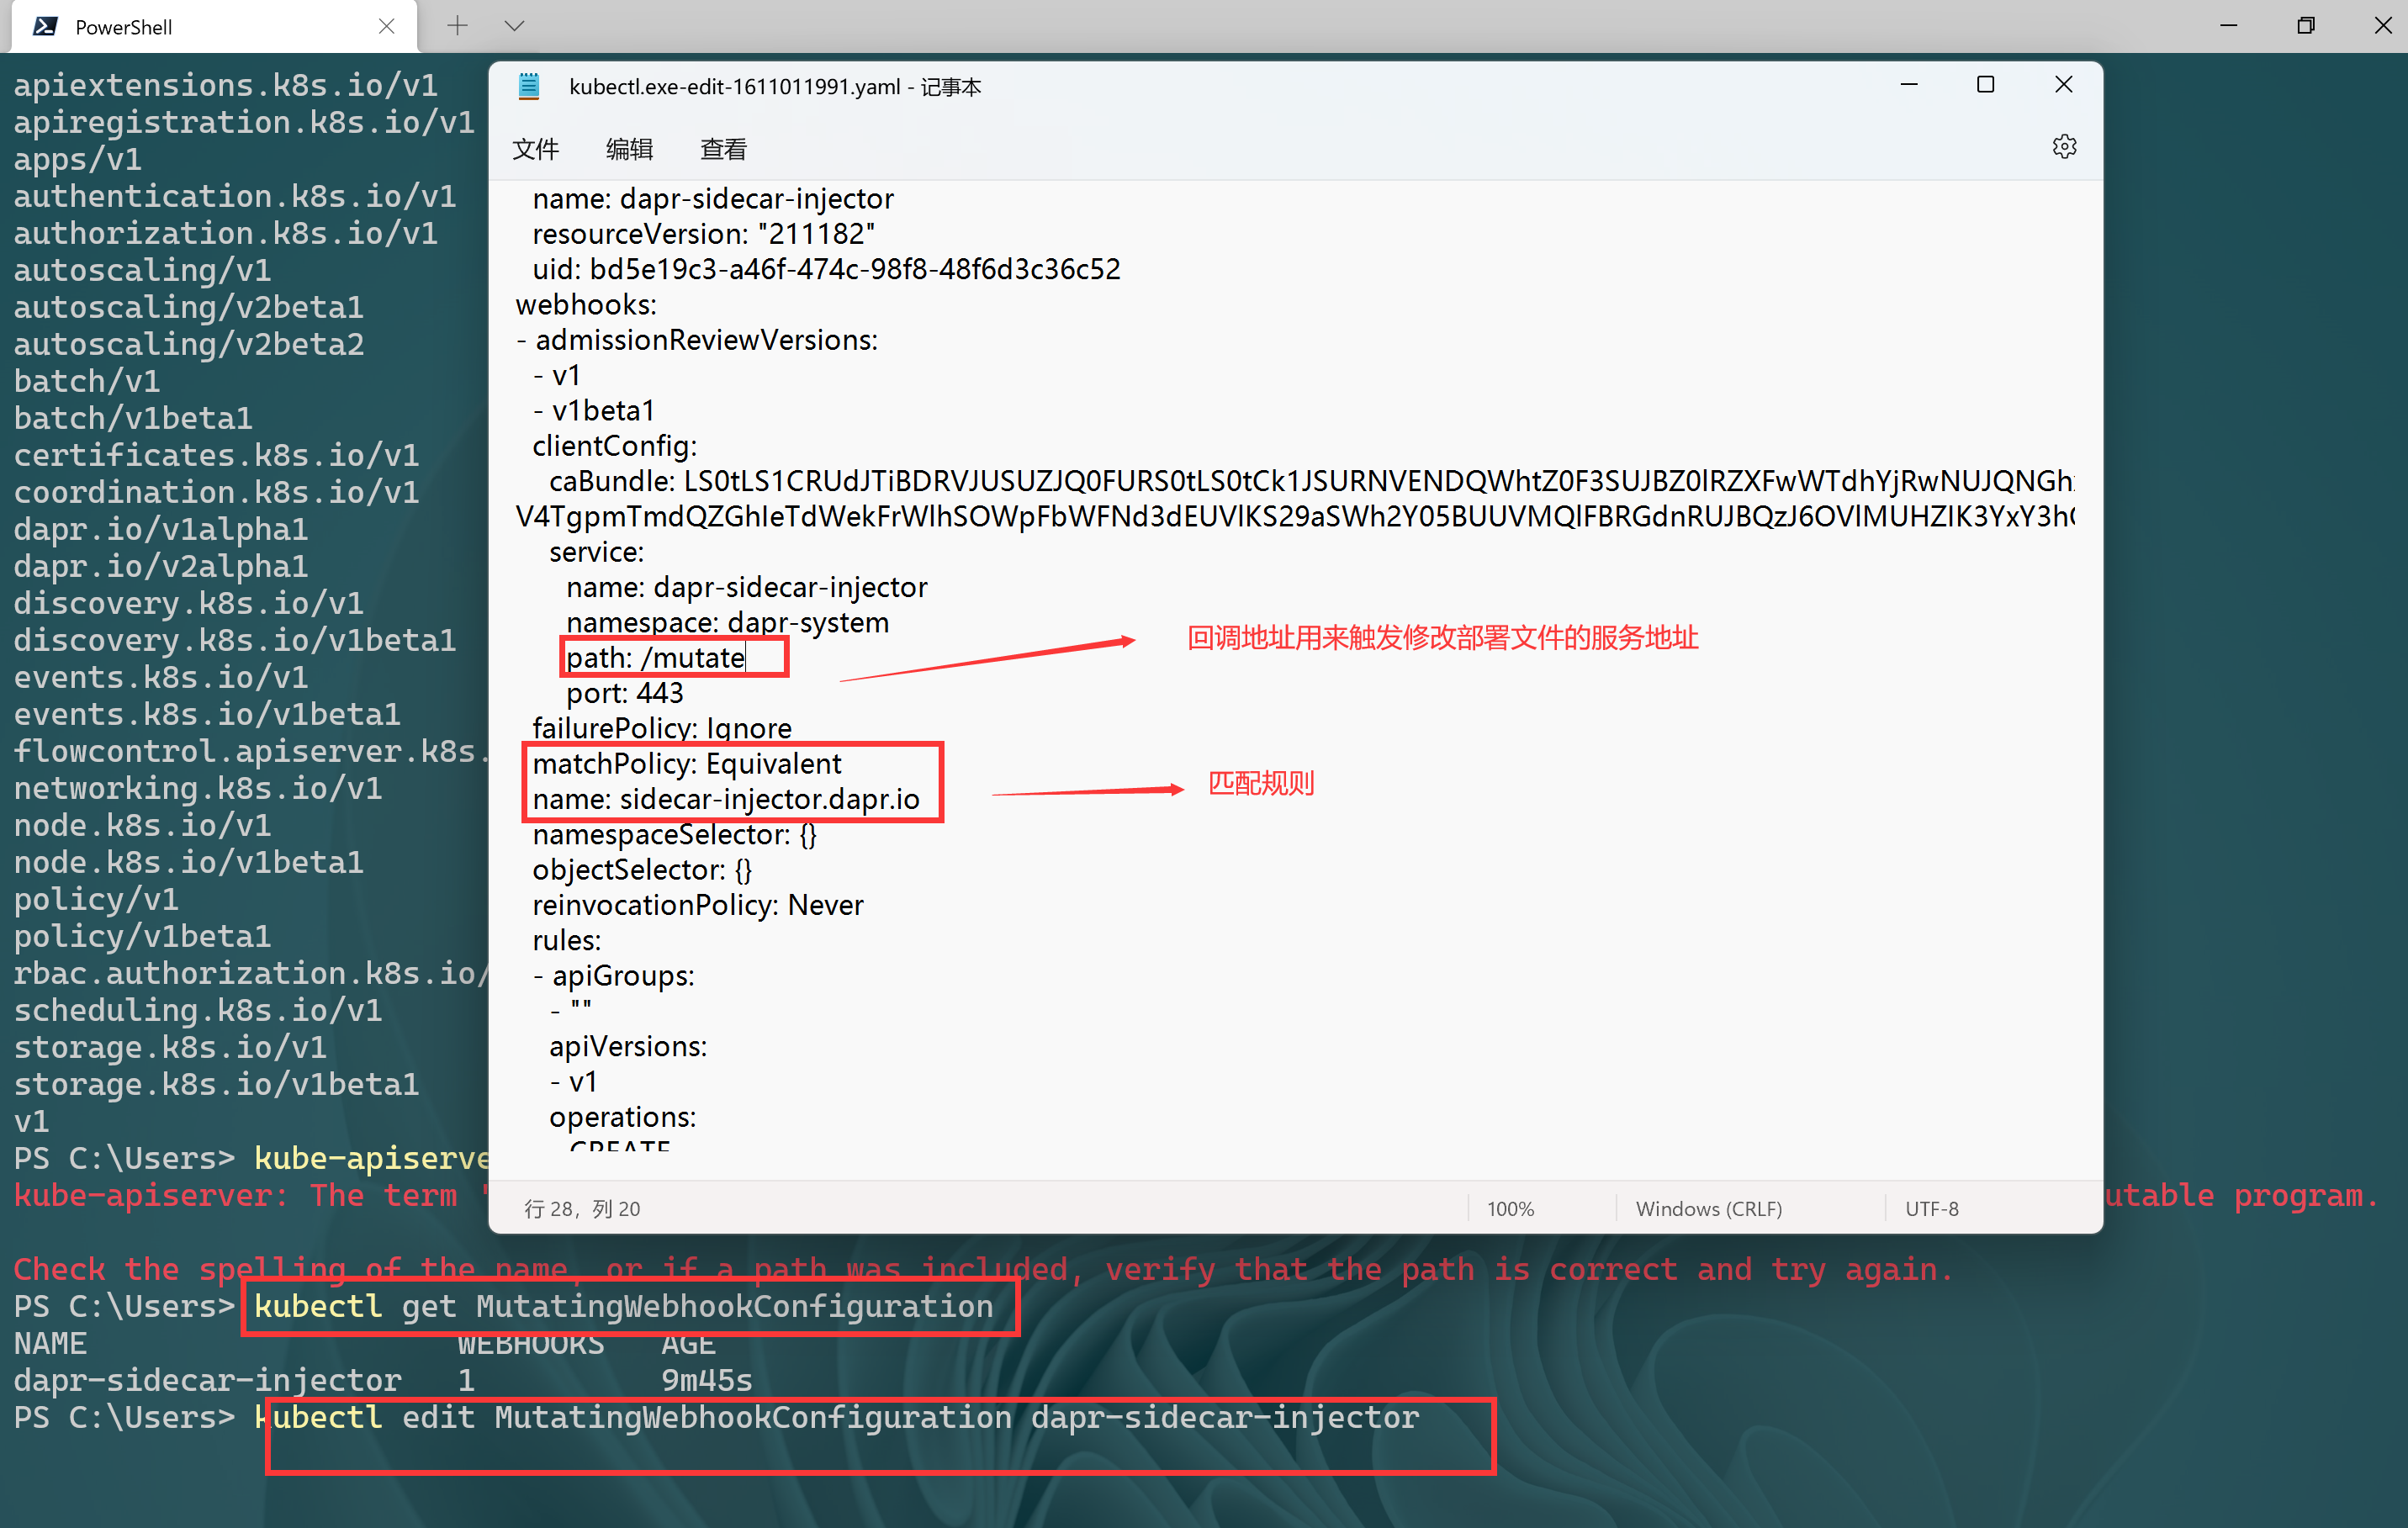Open the 查看 menu in Notepad
Screen dimensions: 2408x1528
point(723,149)
